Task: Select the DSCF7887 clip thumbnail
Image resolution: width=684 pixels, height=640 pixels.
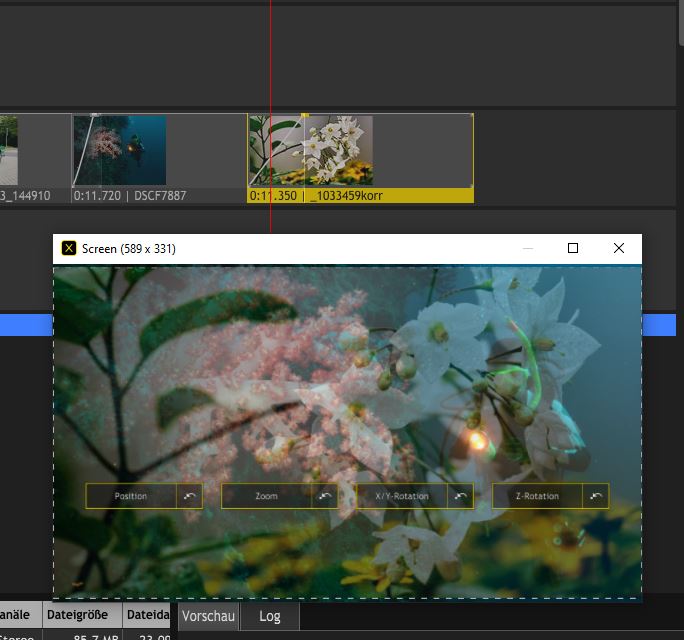Action: (x=119, y=150)
